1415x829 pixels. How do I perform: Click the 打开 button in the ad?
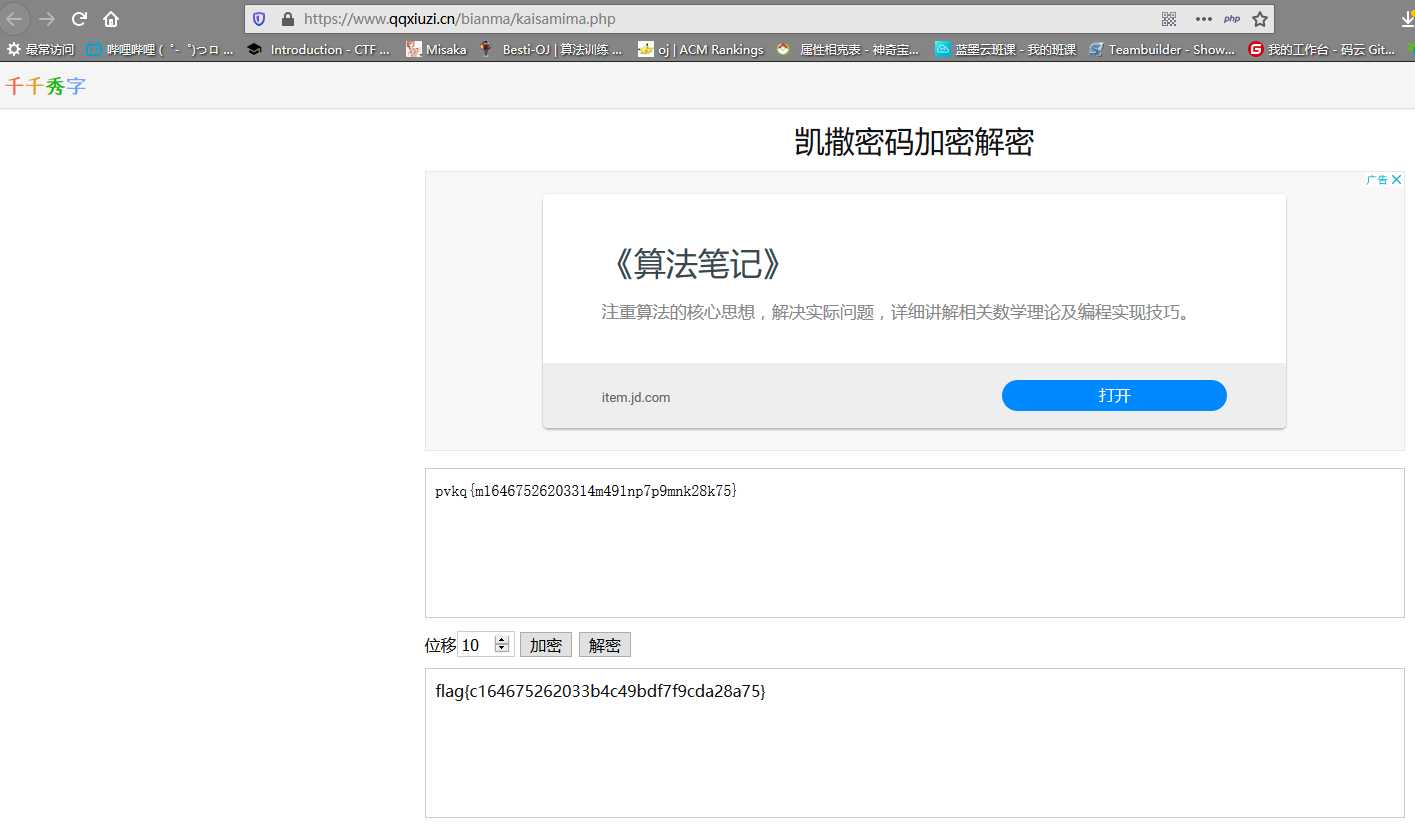click(x=1114, y=395)
